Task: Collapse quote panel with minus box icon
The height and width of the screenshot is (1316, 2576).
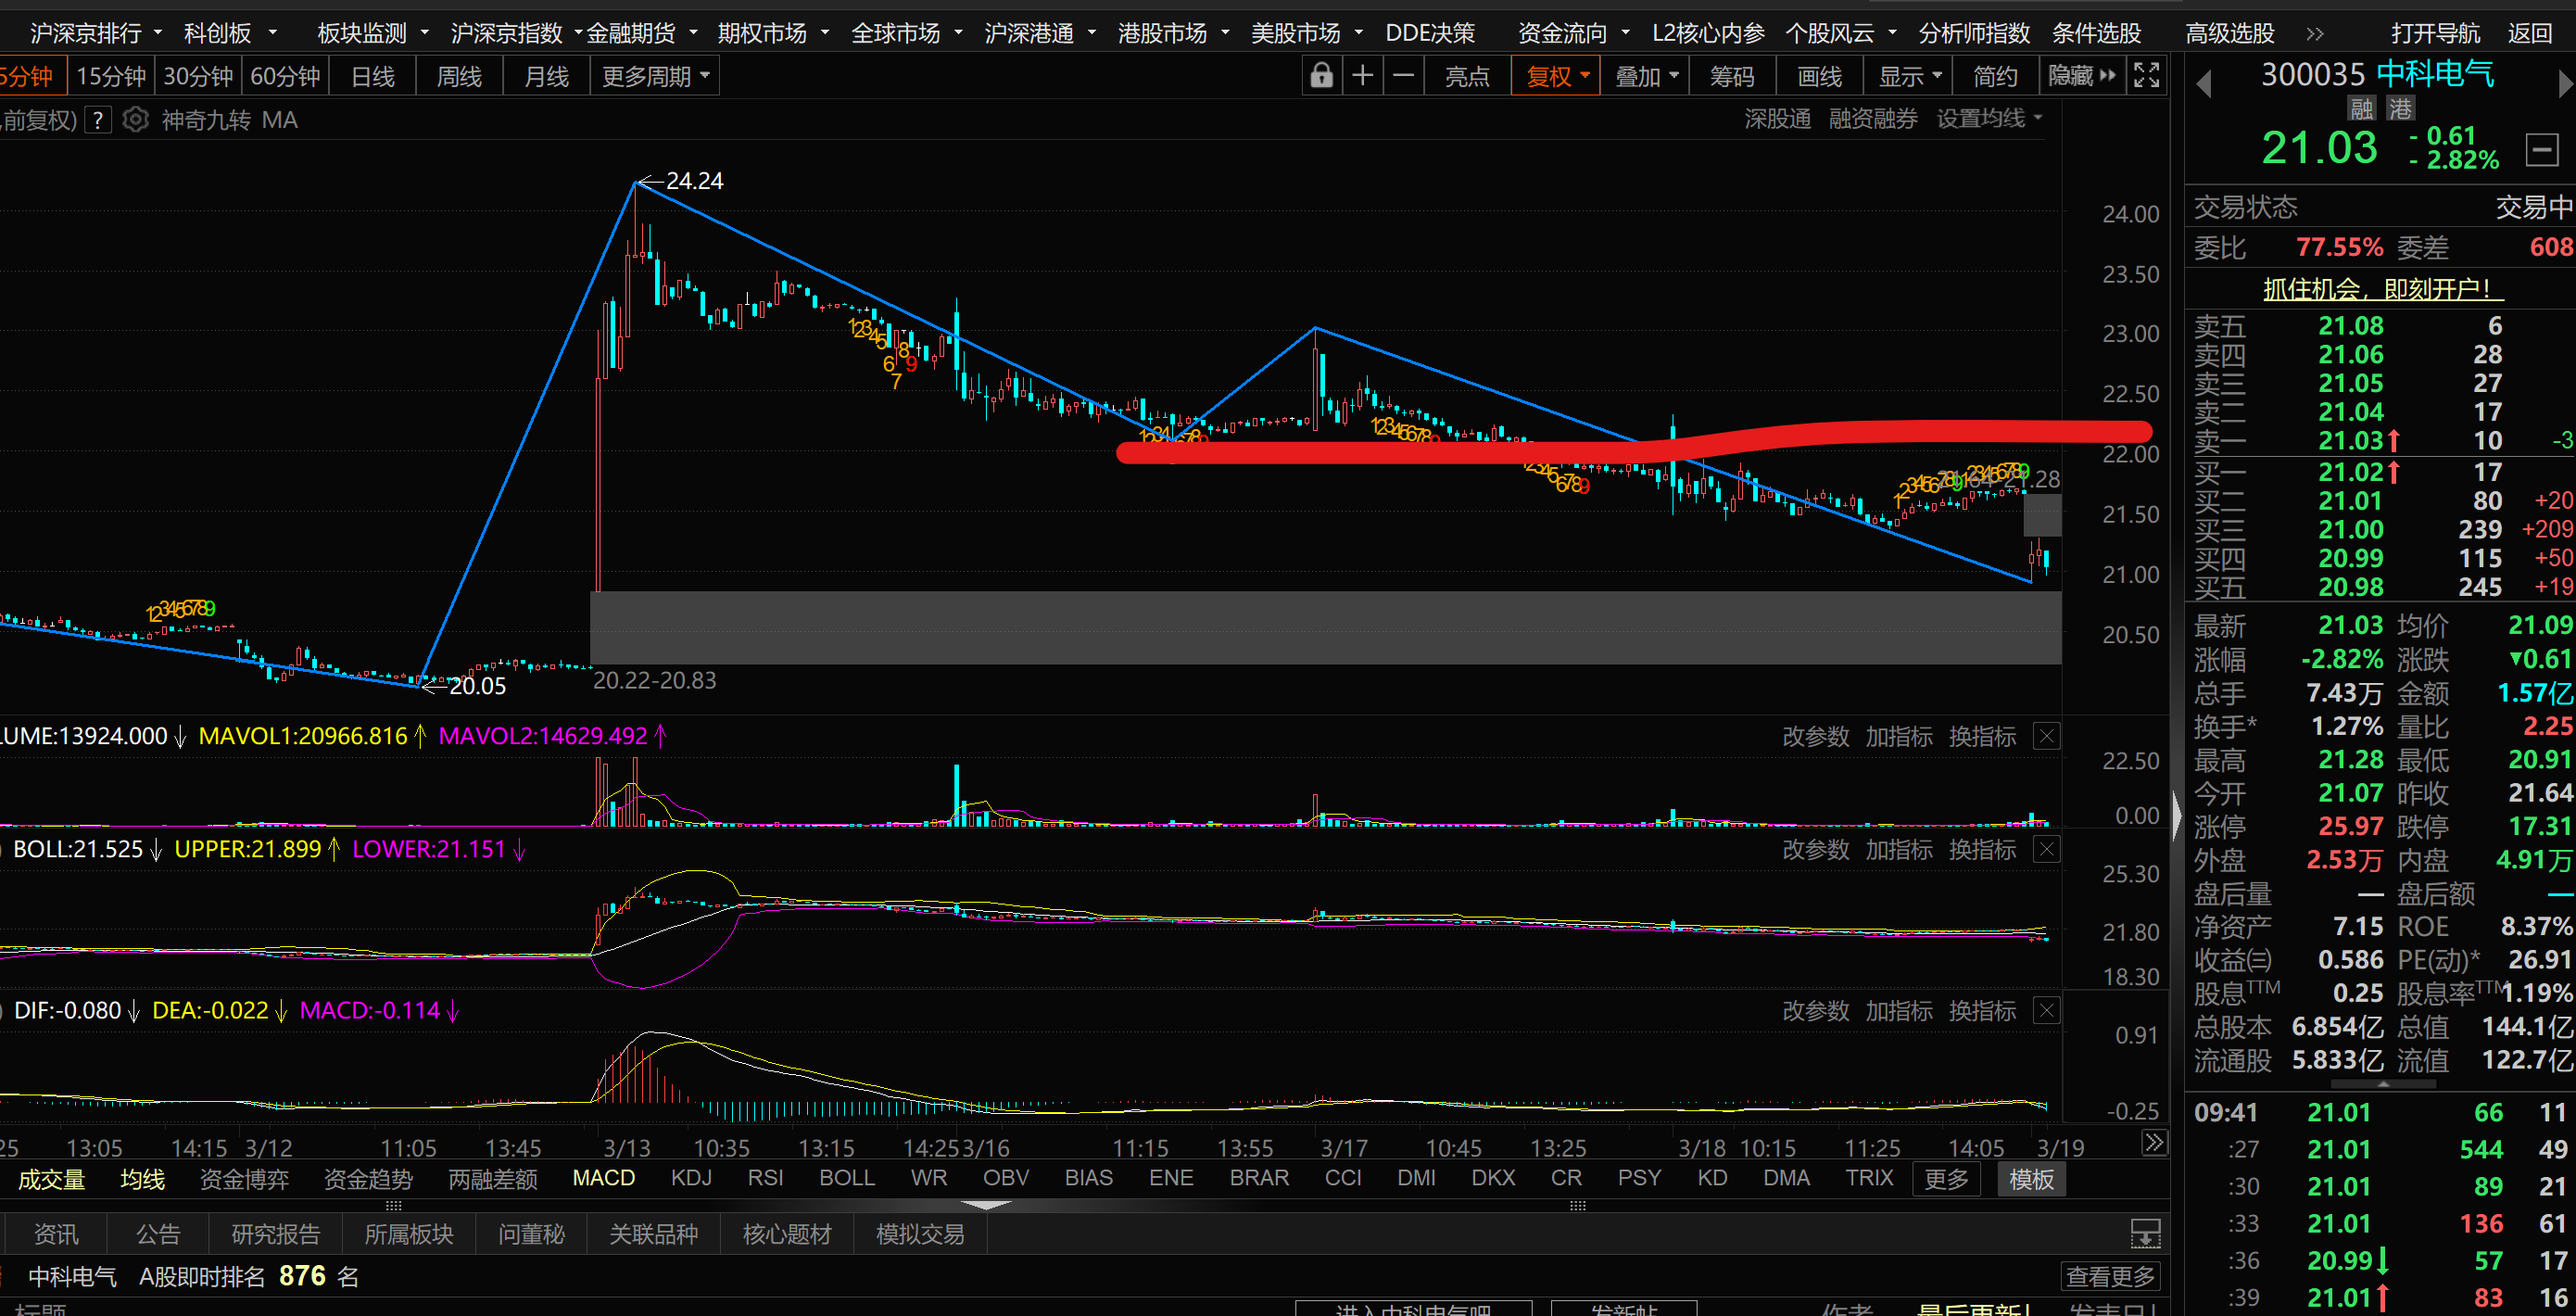Action: [2541, 150]
